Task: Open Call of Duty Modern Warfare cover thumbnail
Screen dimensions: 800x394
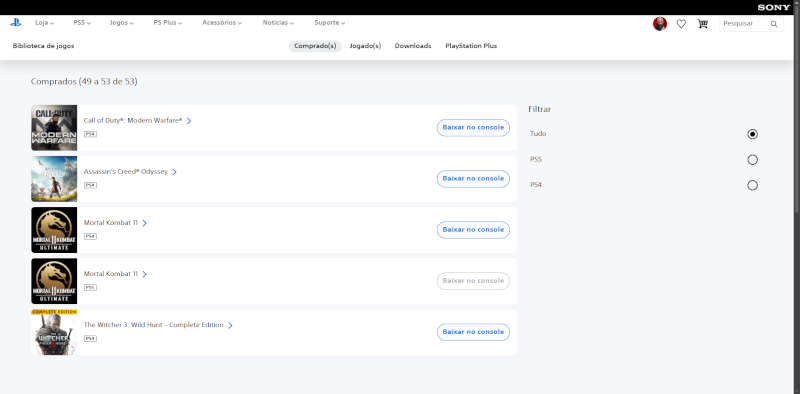Action: (54, 128)
